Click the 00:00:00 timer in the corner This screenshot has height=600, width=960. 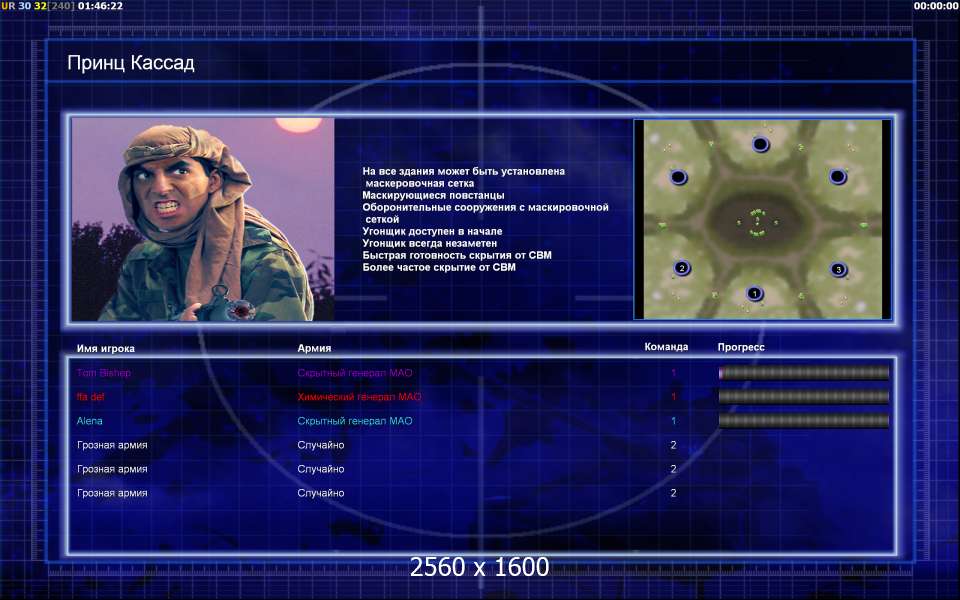pyautogui.click(x=936, y=6)
